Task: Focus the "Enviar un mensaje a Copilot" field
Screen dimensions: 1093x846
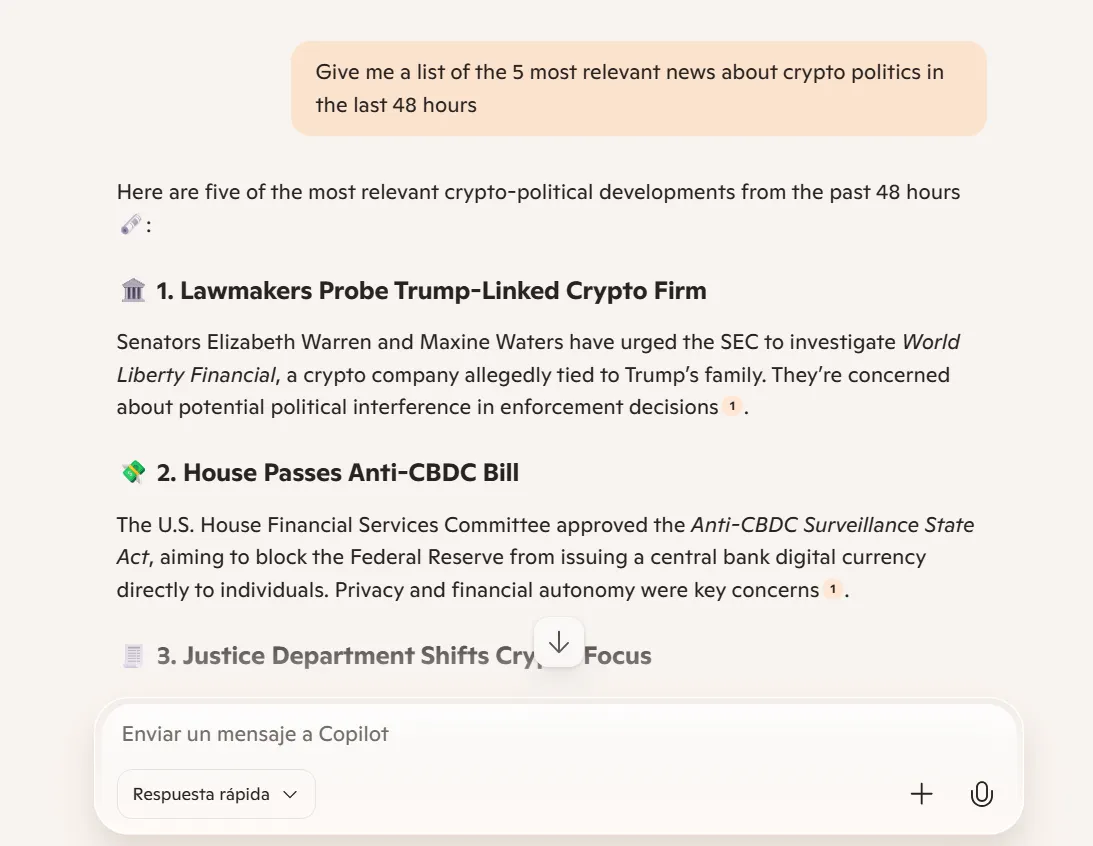Action: pos(500,734)
